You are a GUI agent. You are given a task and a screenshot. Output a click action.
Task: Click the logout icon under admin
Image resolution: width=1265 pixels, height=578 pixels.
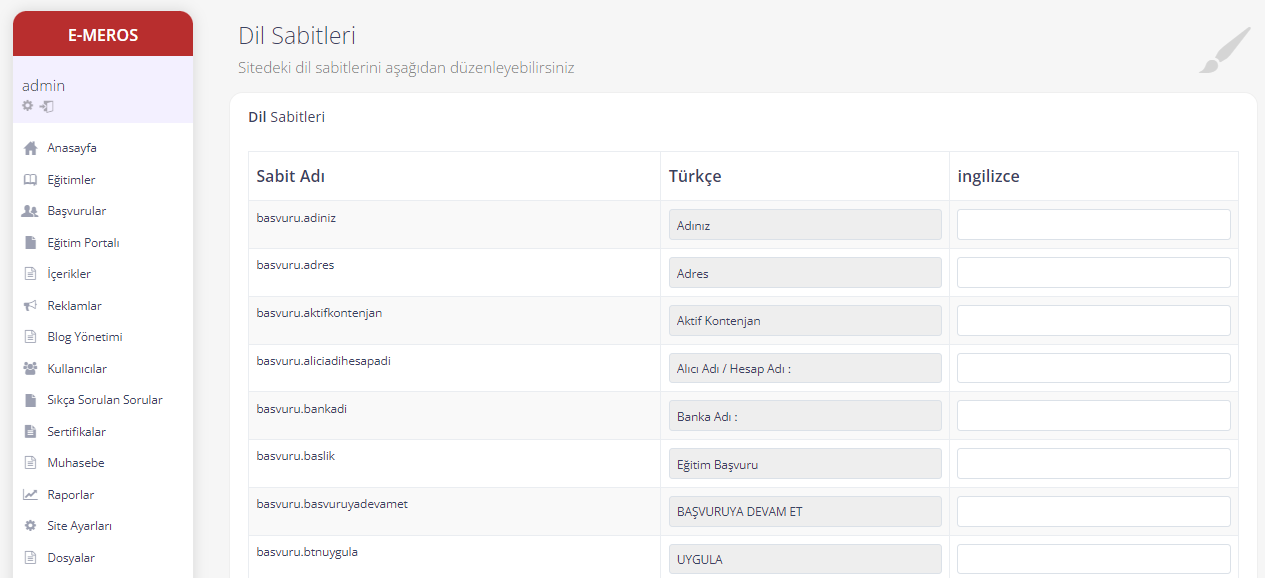(46, 106)
